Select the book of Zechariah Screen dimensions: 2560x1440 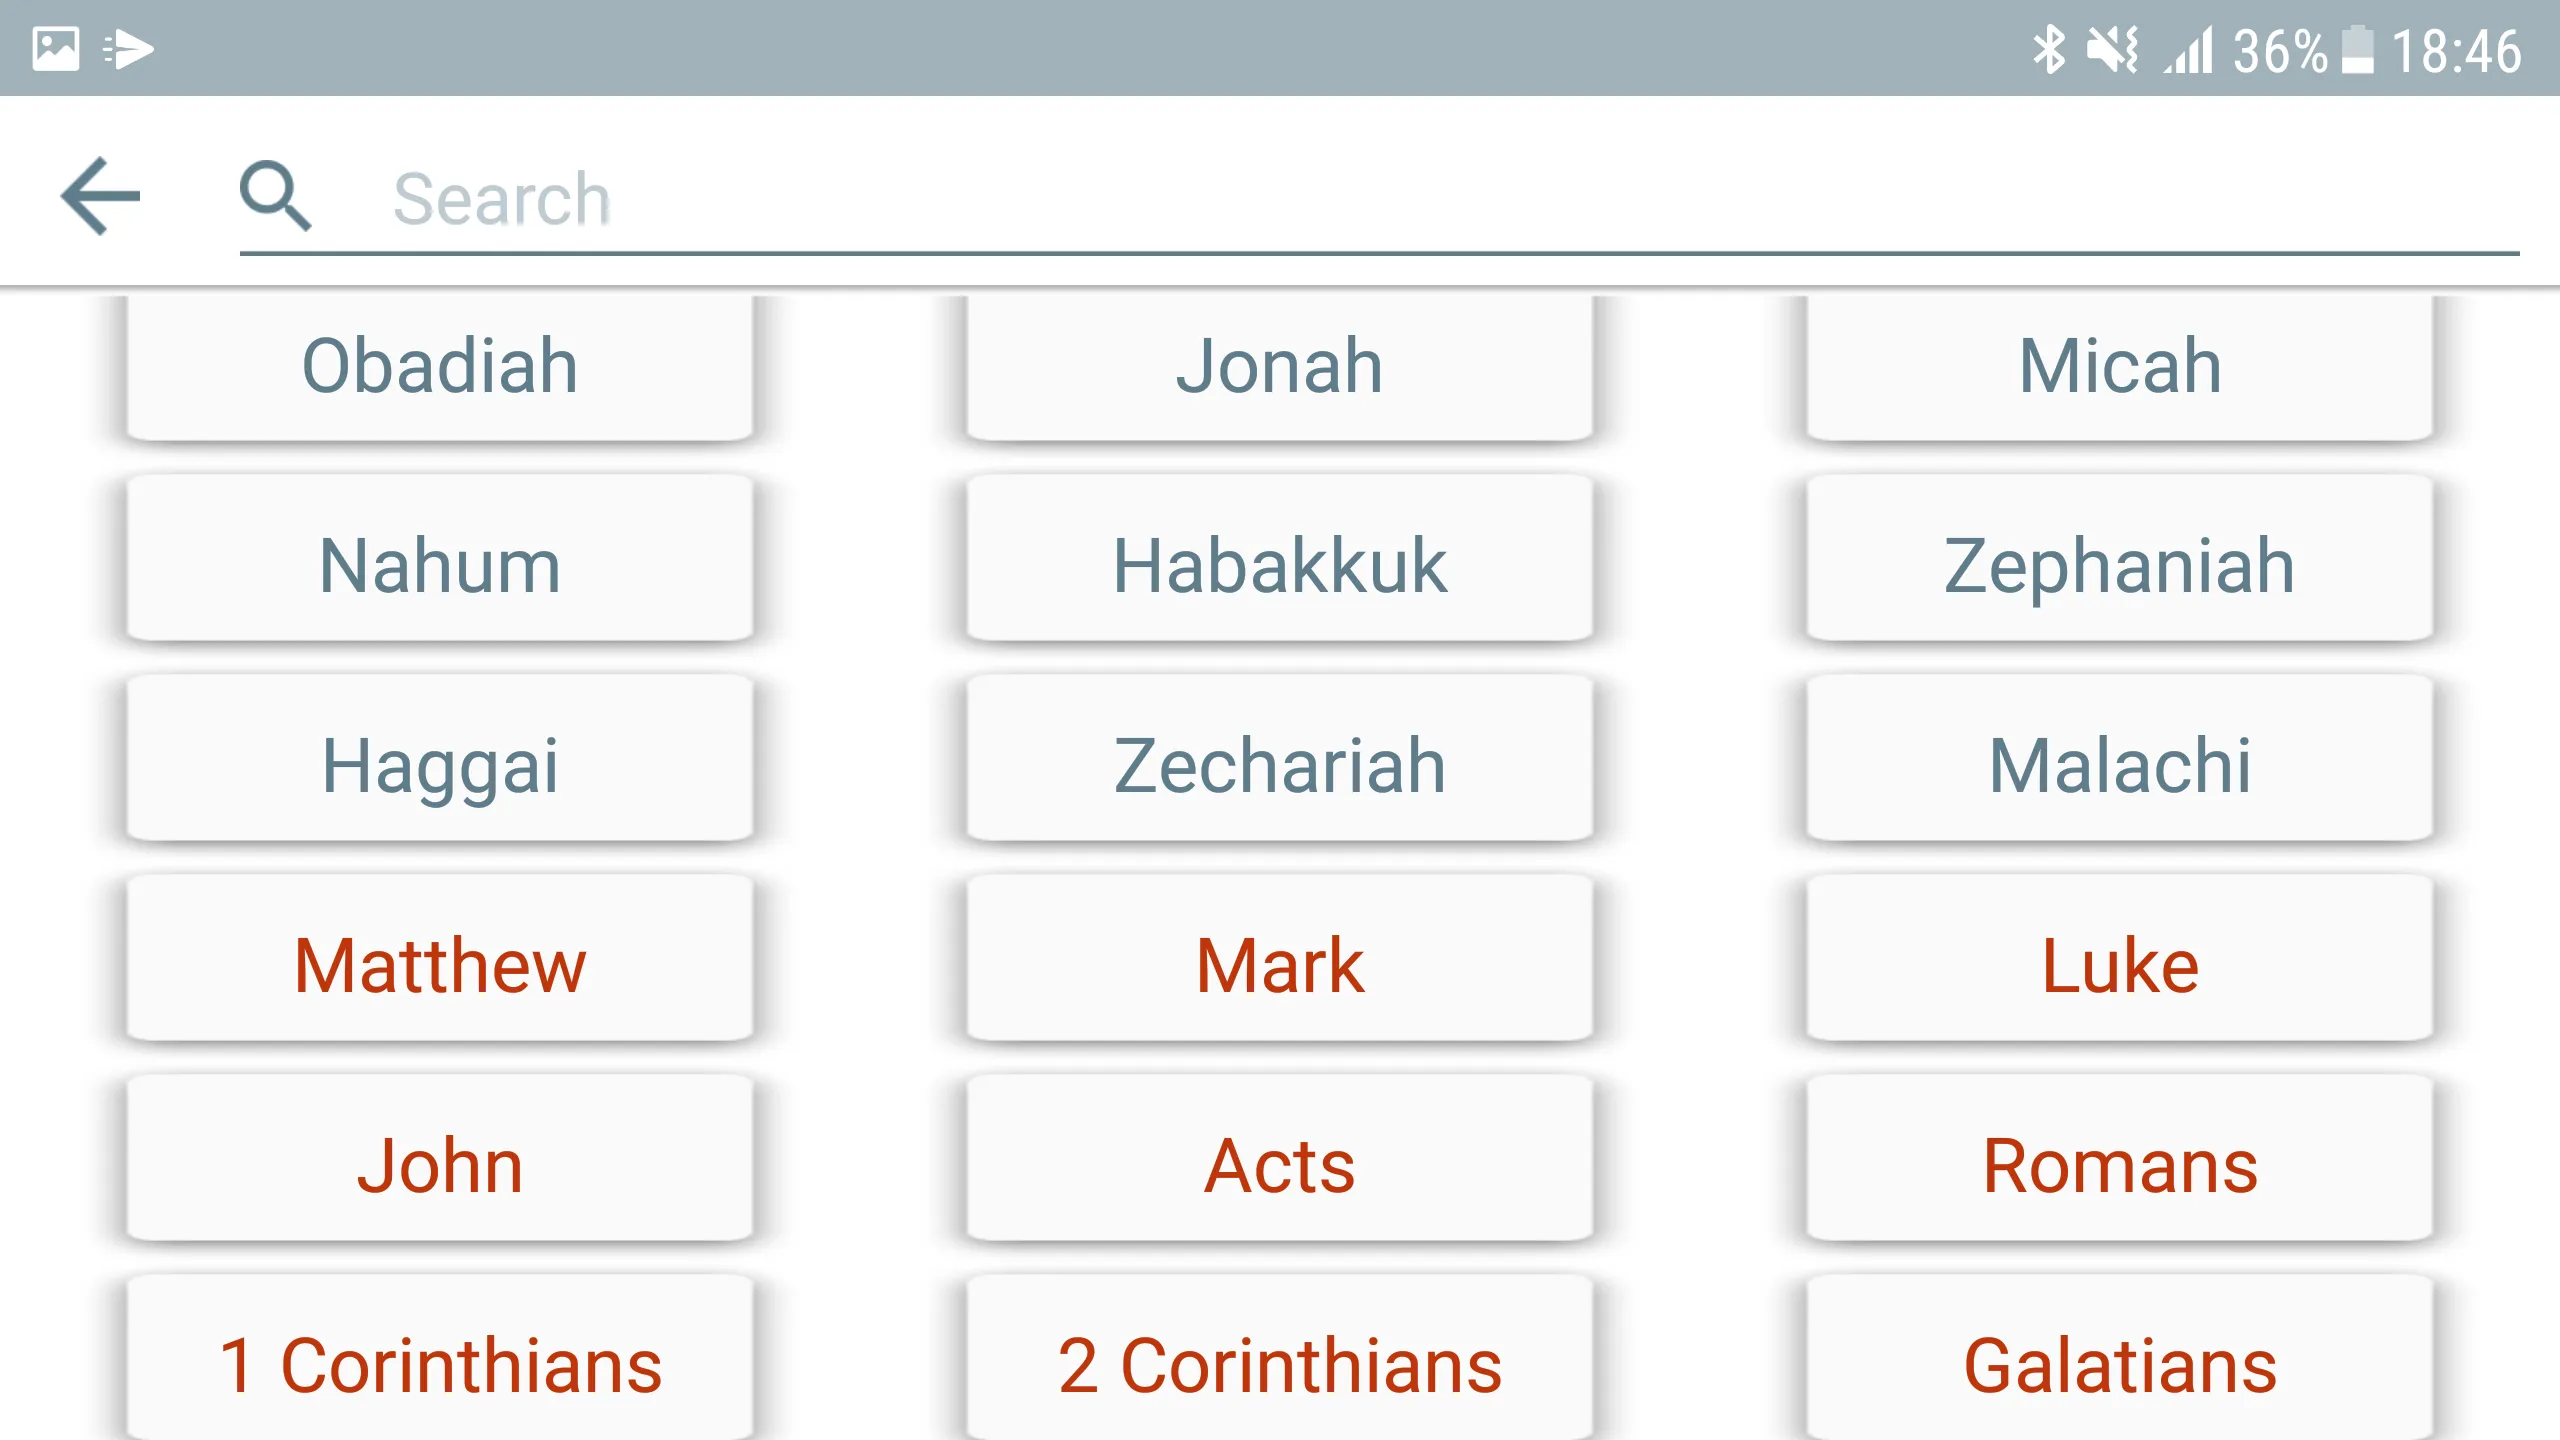tap(1278, 765)
